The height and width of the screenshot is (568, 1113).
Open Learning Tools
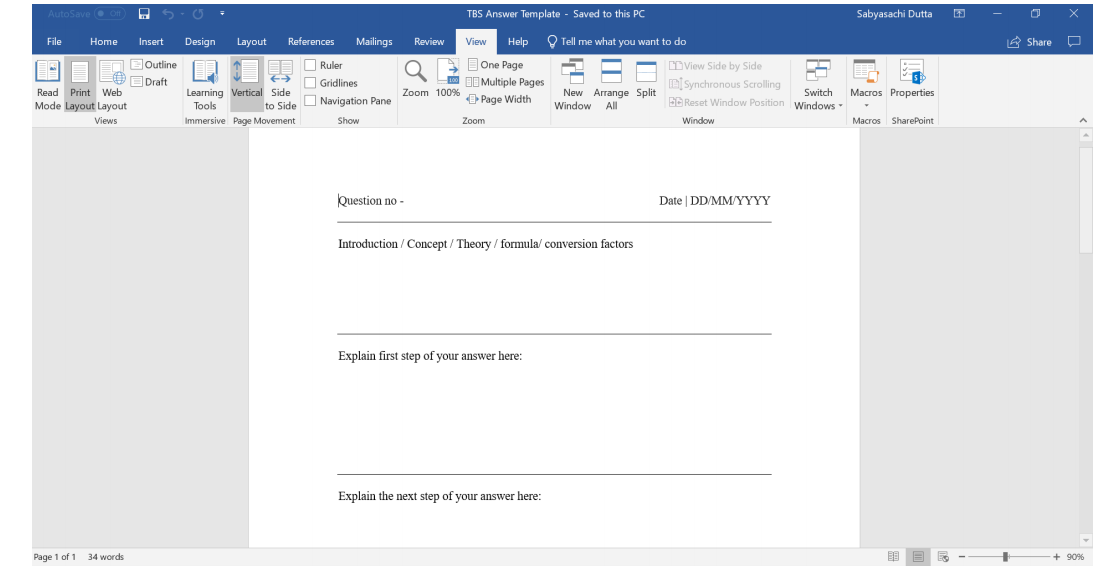tap(204, 84)
